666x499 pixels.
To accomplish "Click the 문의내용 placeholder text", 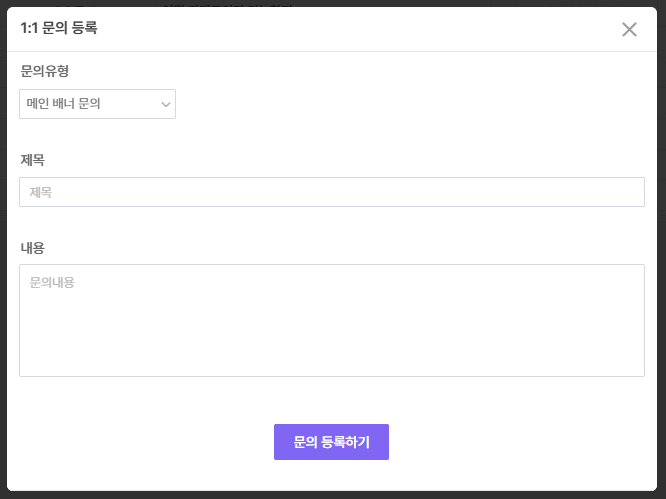I will (52, 283).
